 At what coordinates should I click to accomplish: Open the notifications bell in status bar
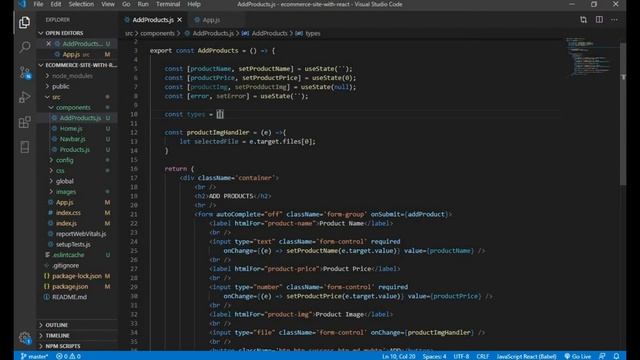coord(616,356)
